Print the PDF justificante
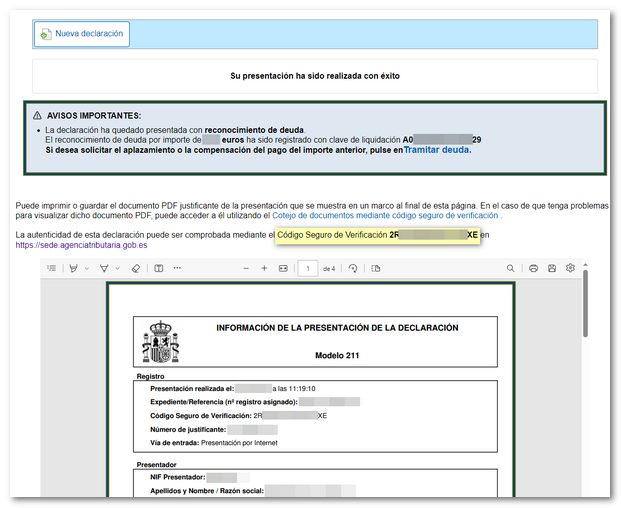Screen dimensions: 621x508 click(x=534, y=268)
